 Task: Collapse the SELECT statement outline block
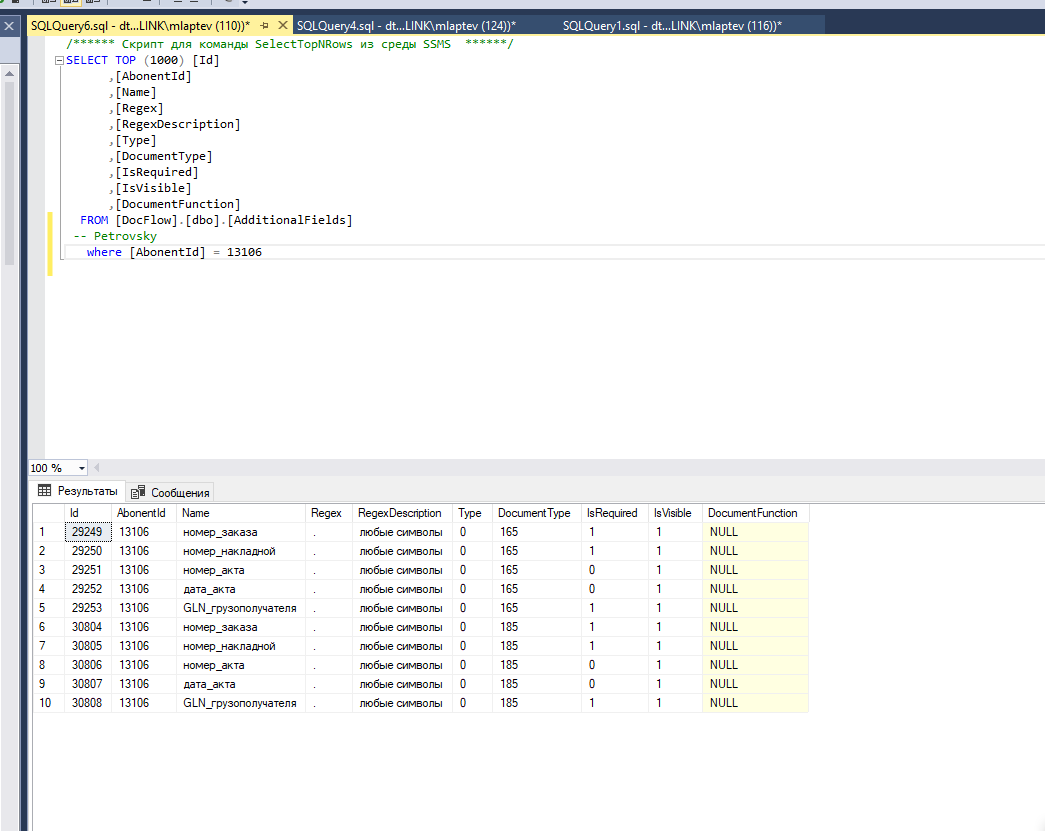[x=60, y=60]
